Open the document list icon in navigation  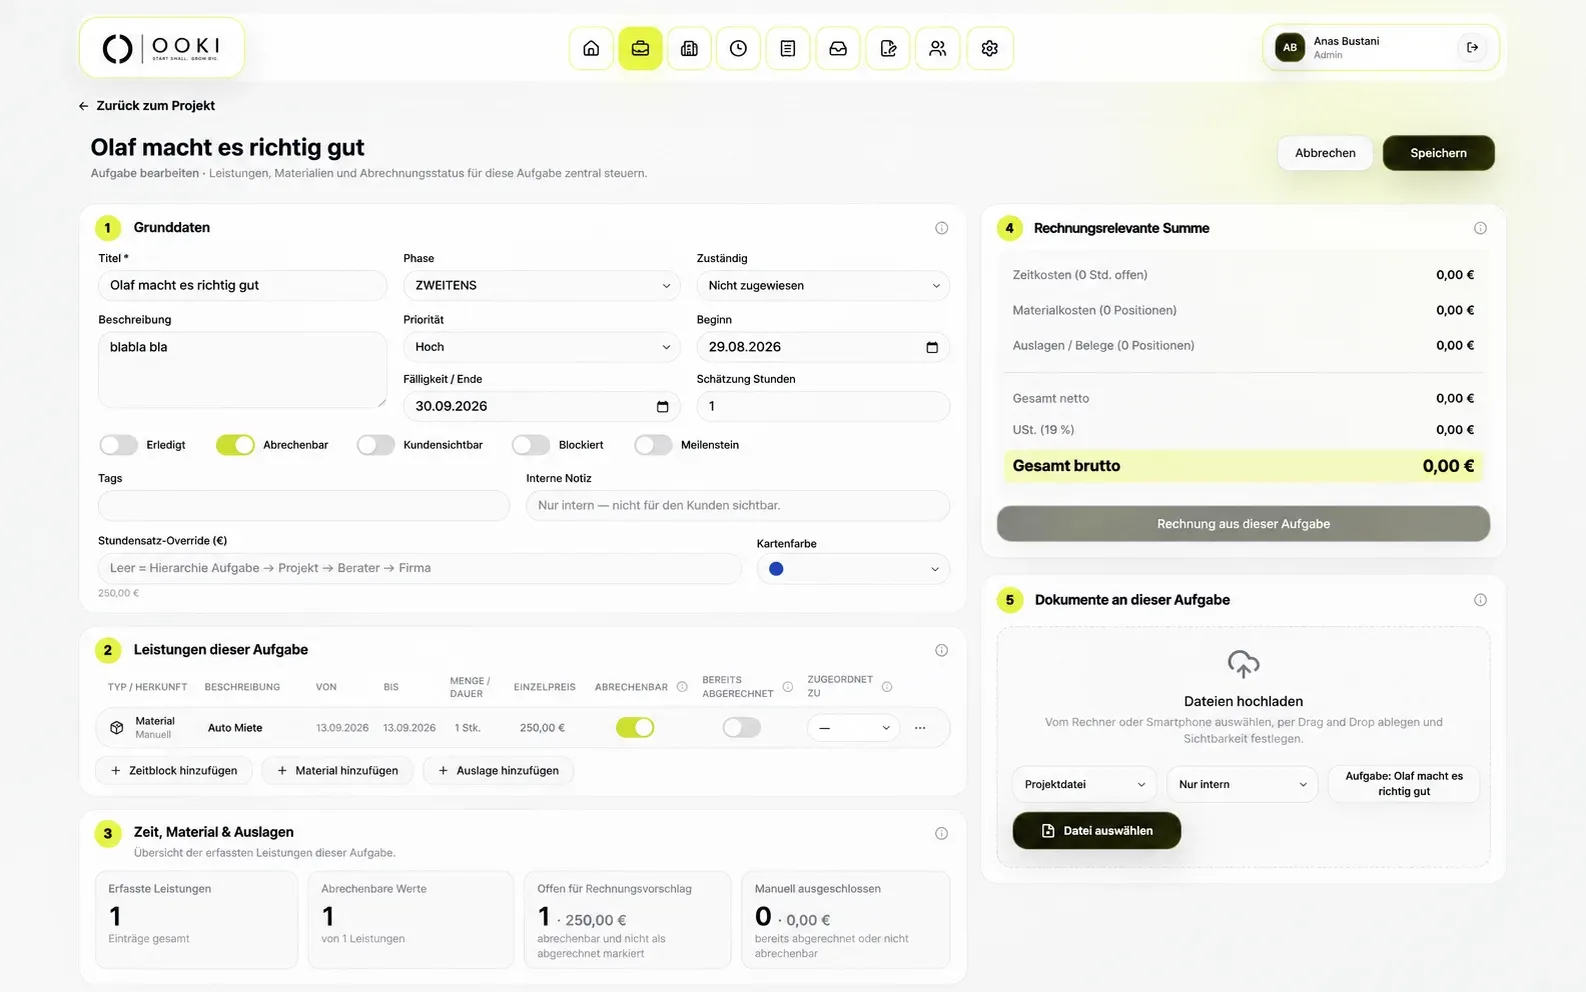(788, 48)
